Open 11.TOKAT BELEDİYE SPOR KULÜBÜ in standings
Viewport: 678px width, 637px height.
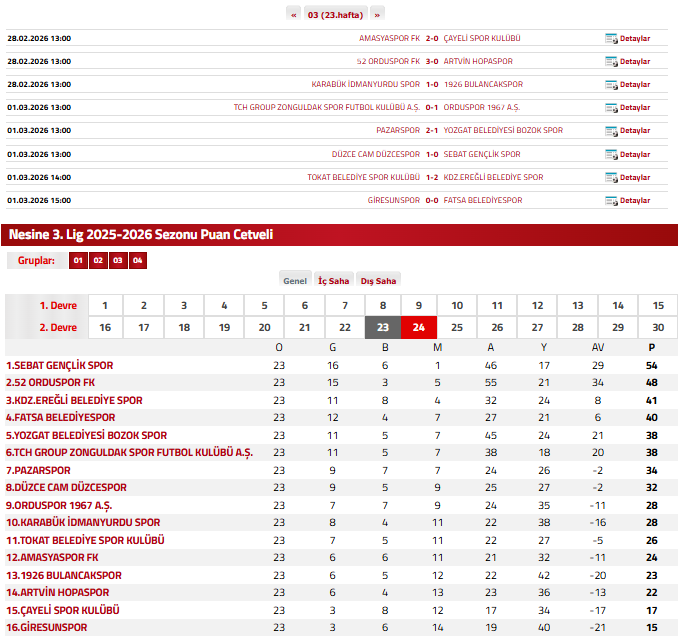pos(85,541)
